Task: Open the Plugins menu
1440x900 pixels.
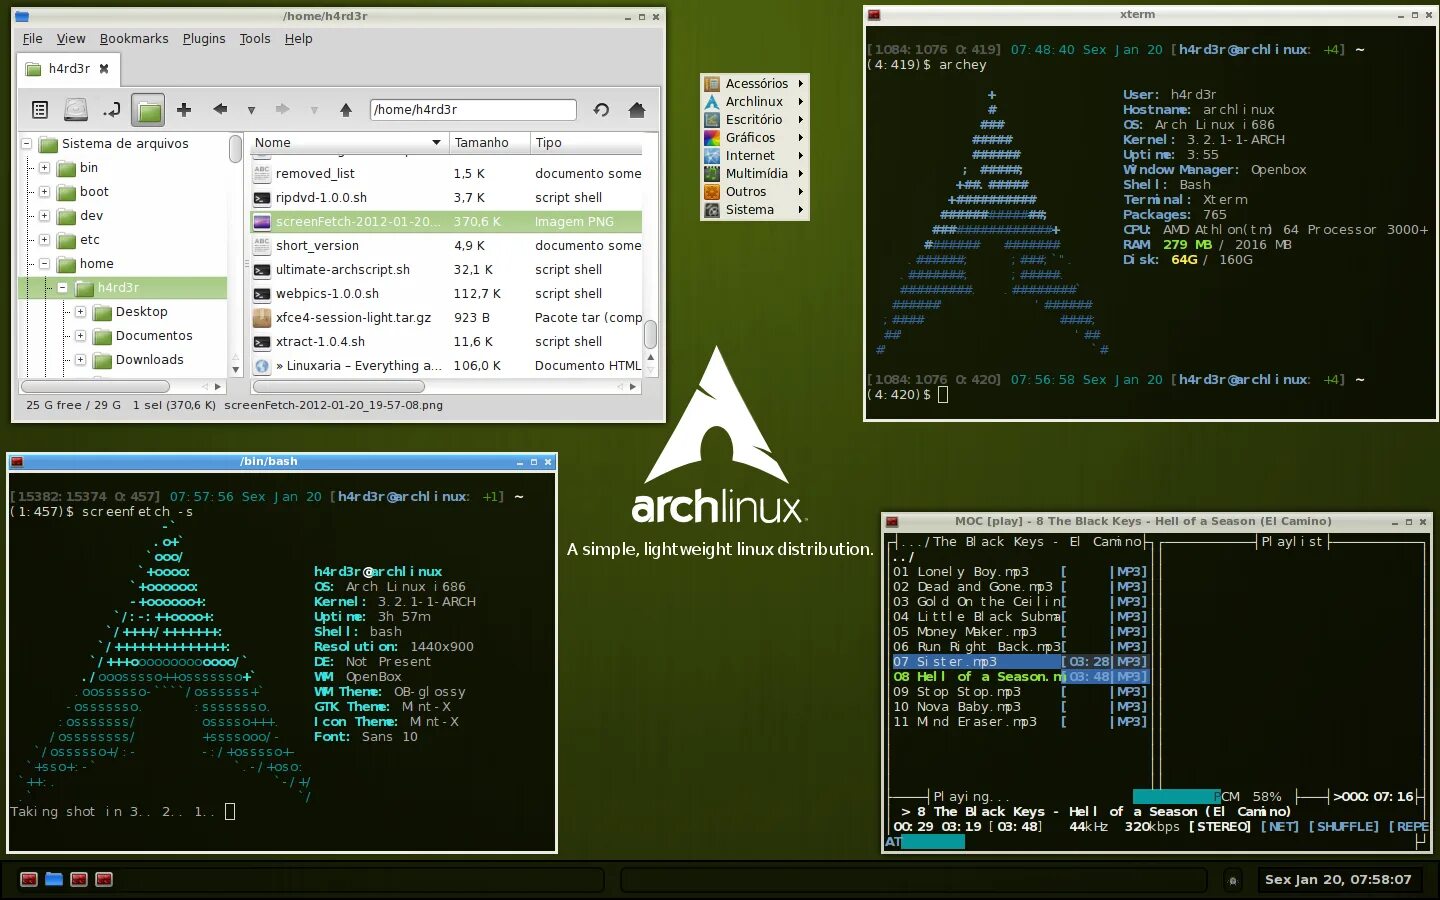Action: [x=204, y=39]
